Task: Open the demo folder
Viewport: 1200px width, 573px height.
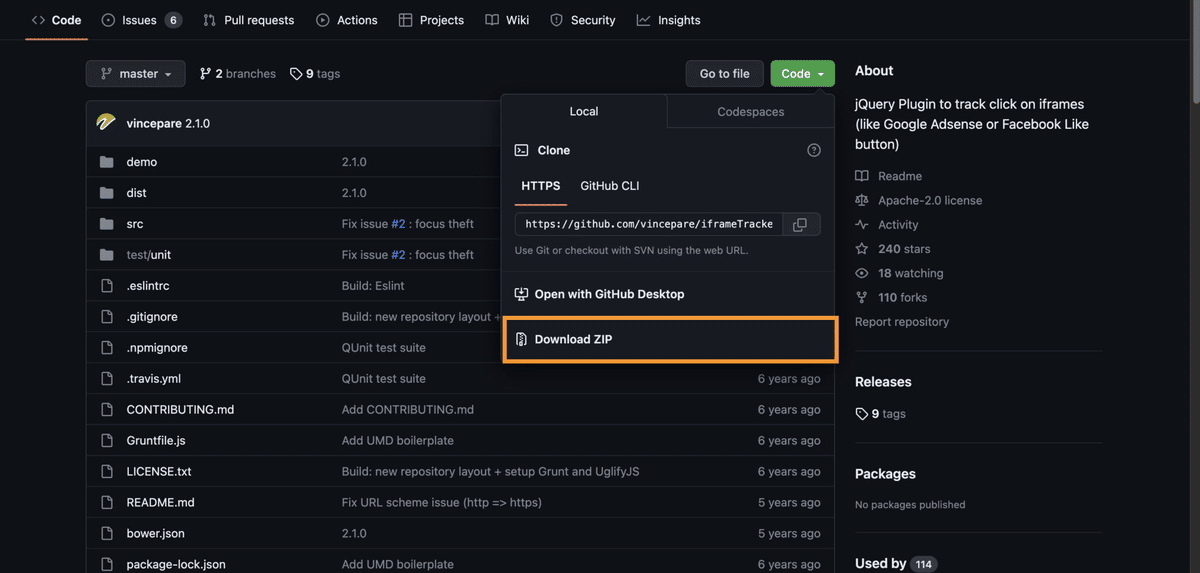Action: point(142,162)
